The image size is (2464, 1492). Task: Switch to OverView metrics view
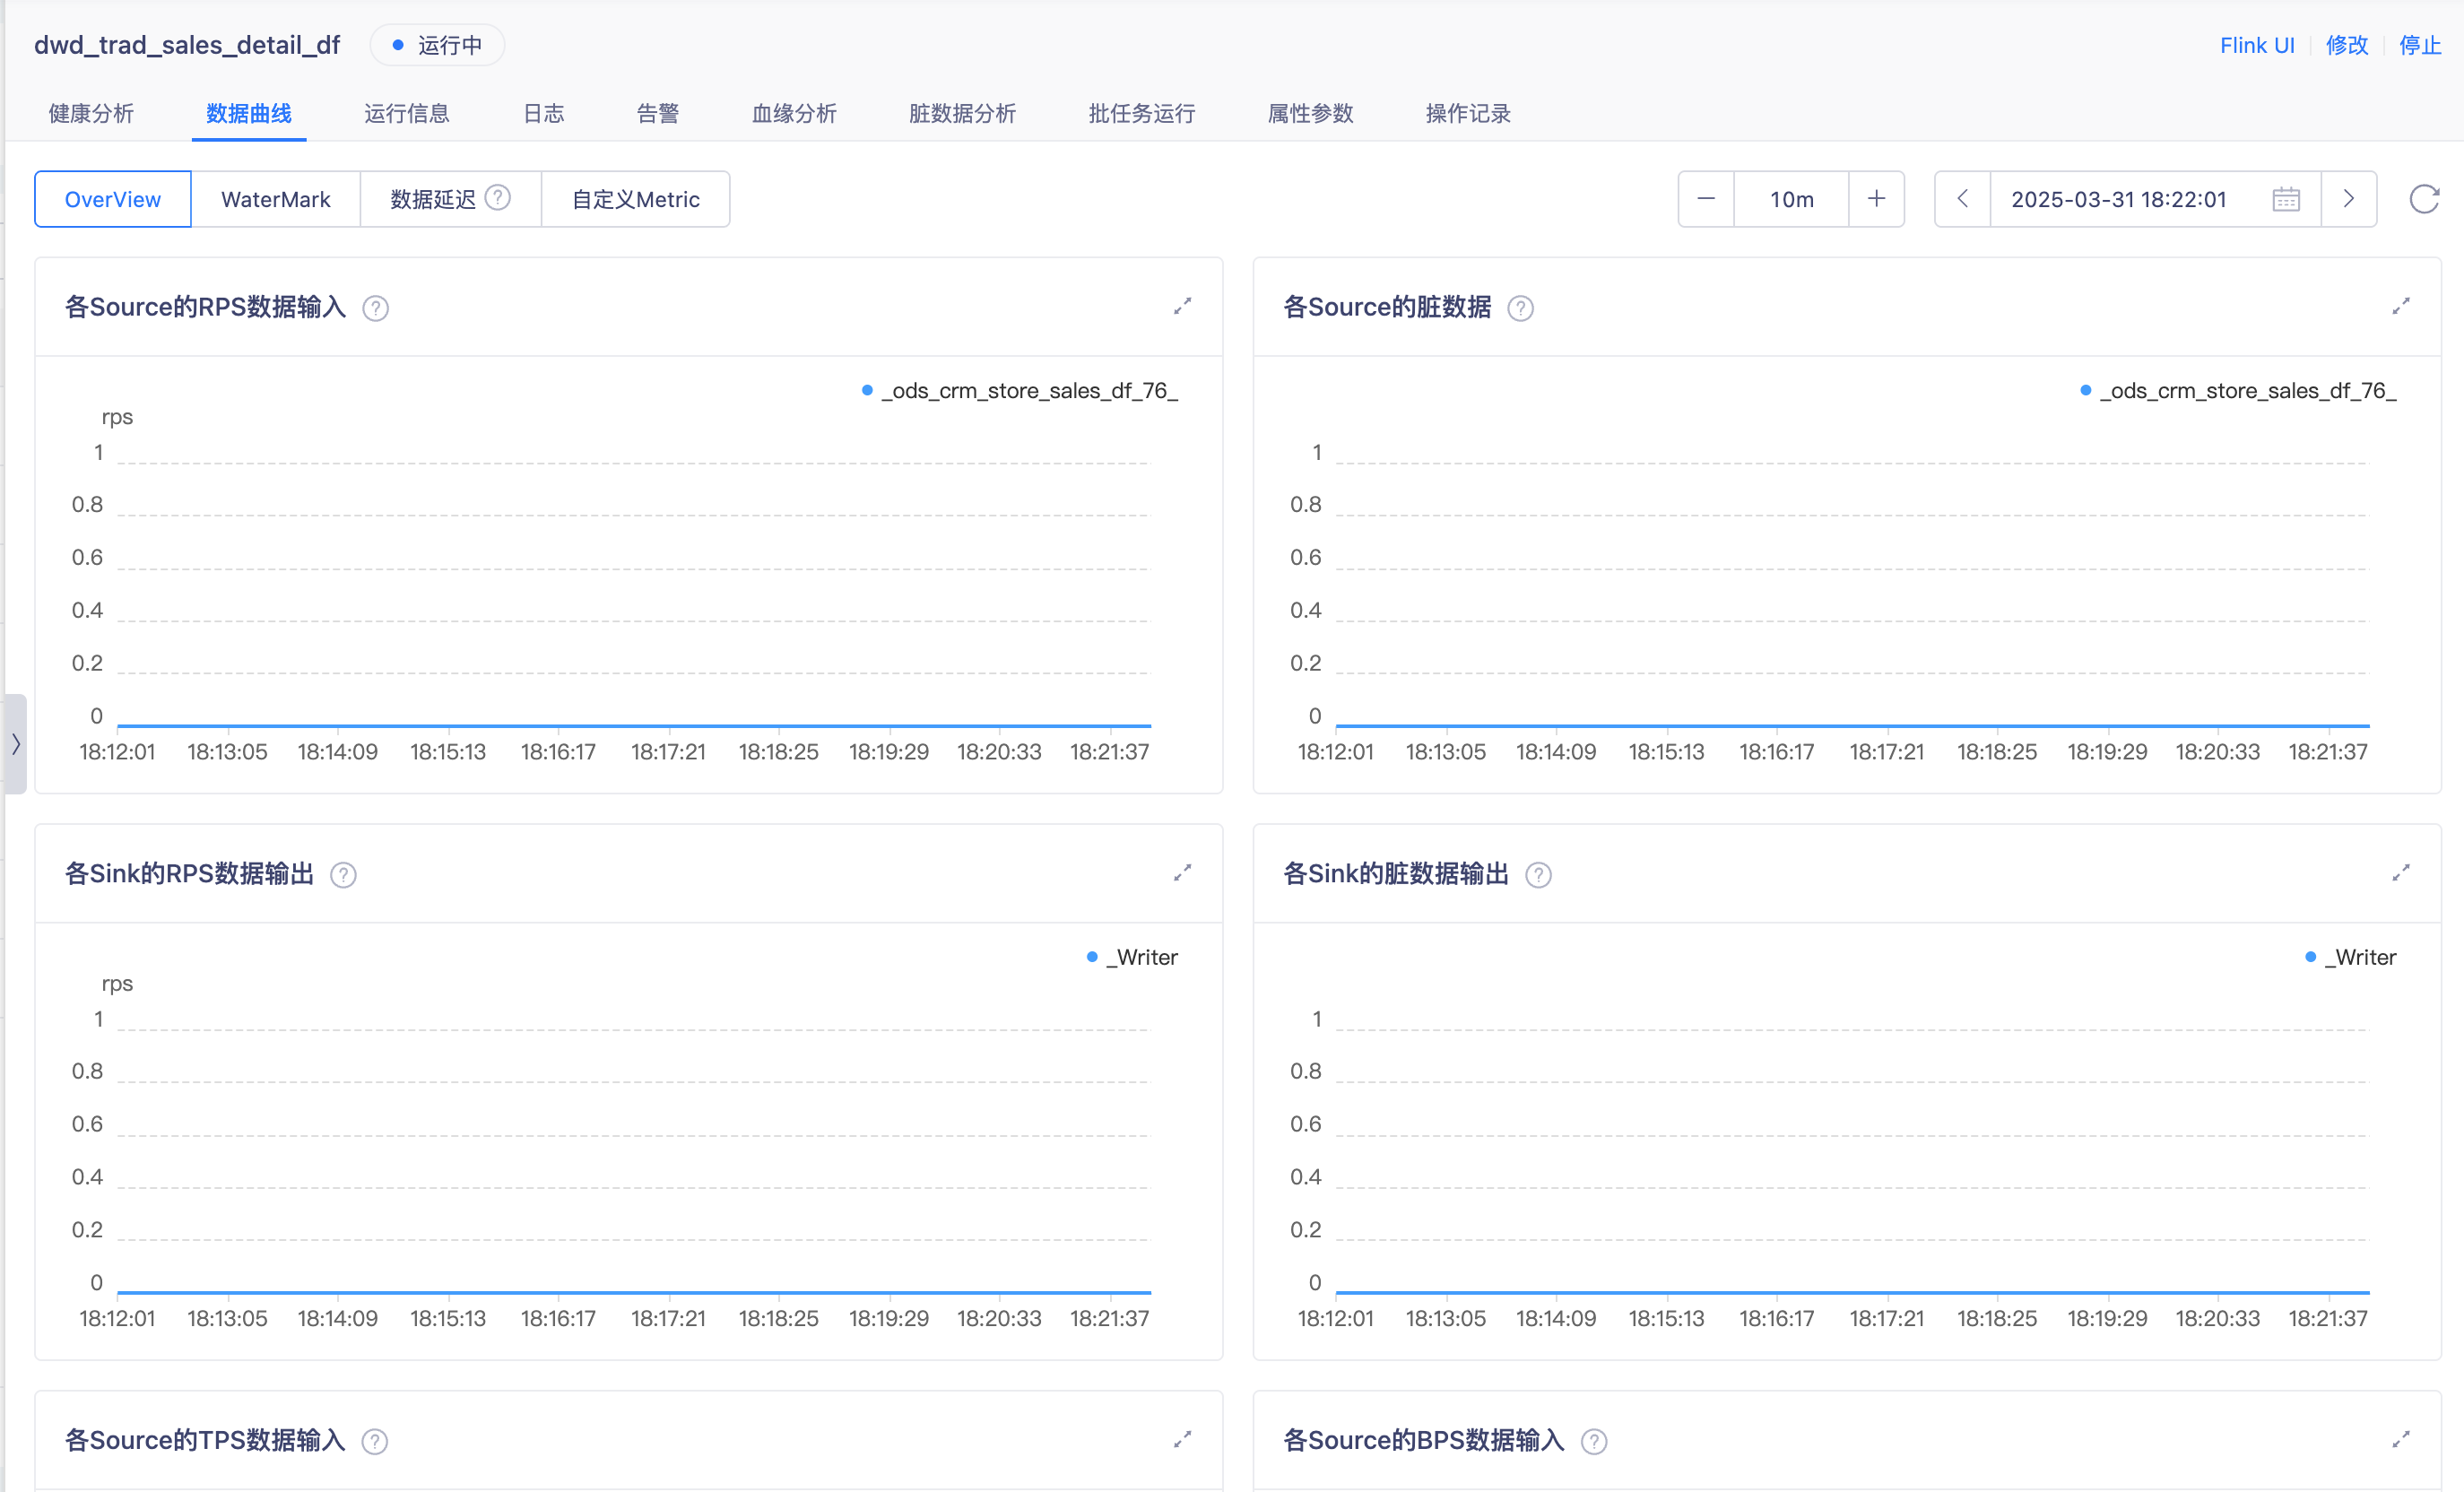[113, 199]
